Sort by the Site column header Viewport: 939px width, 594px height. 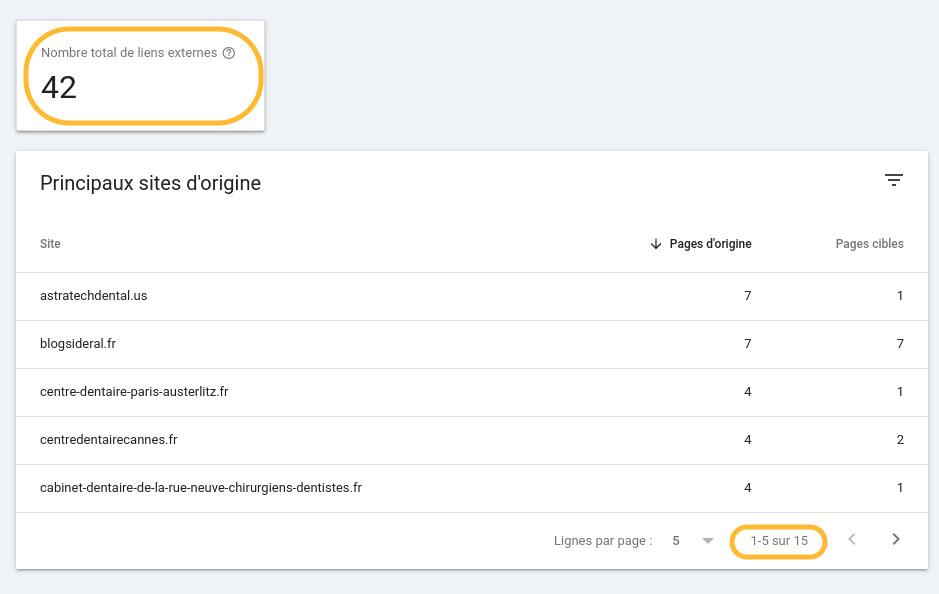click(49, 243)
